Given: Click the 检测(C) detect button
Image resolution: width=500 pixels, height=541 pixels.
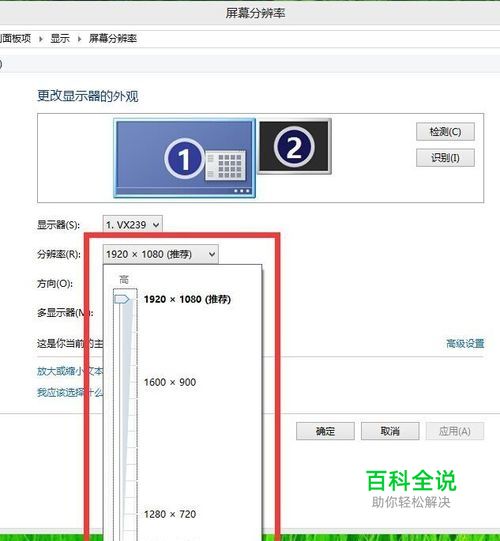Looking at the screenshot, I should point(445,132).
